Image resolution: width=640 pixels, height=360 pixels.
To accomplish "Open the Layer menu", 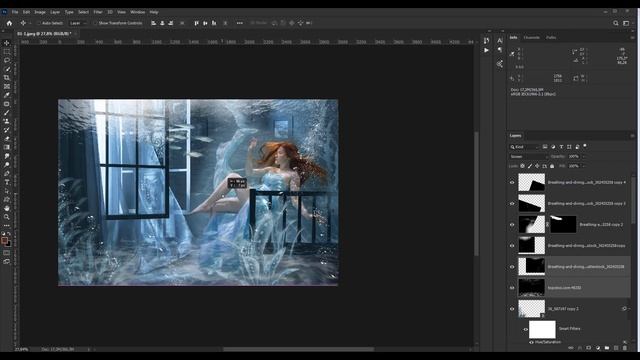I will 55,12.
